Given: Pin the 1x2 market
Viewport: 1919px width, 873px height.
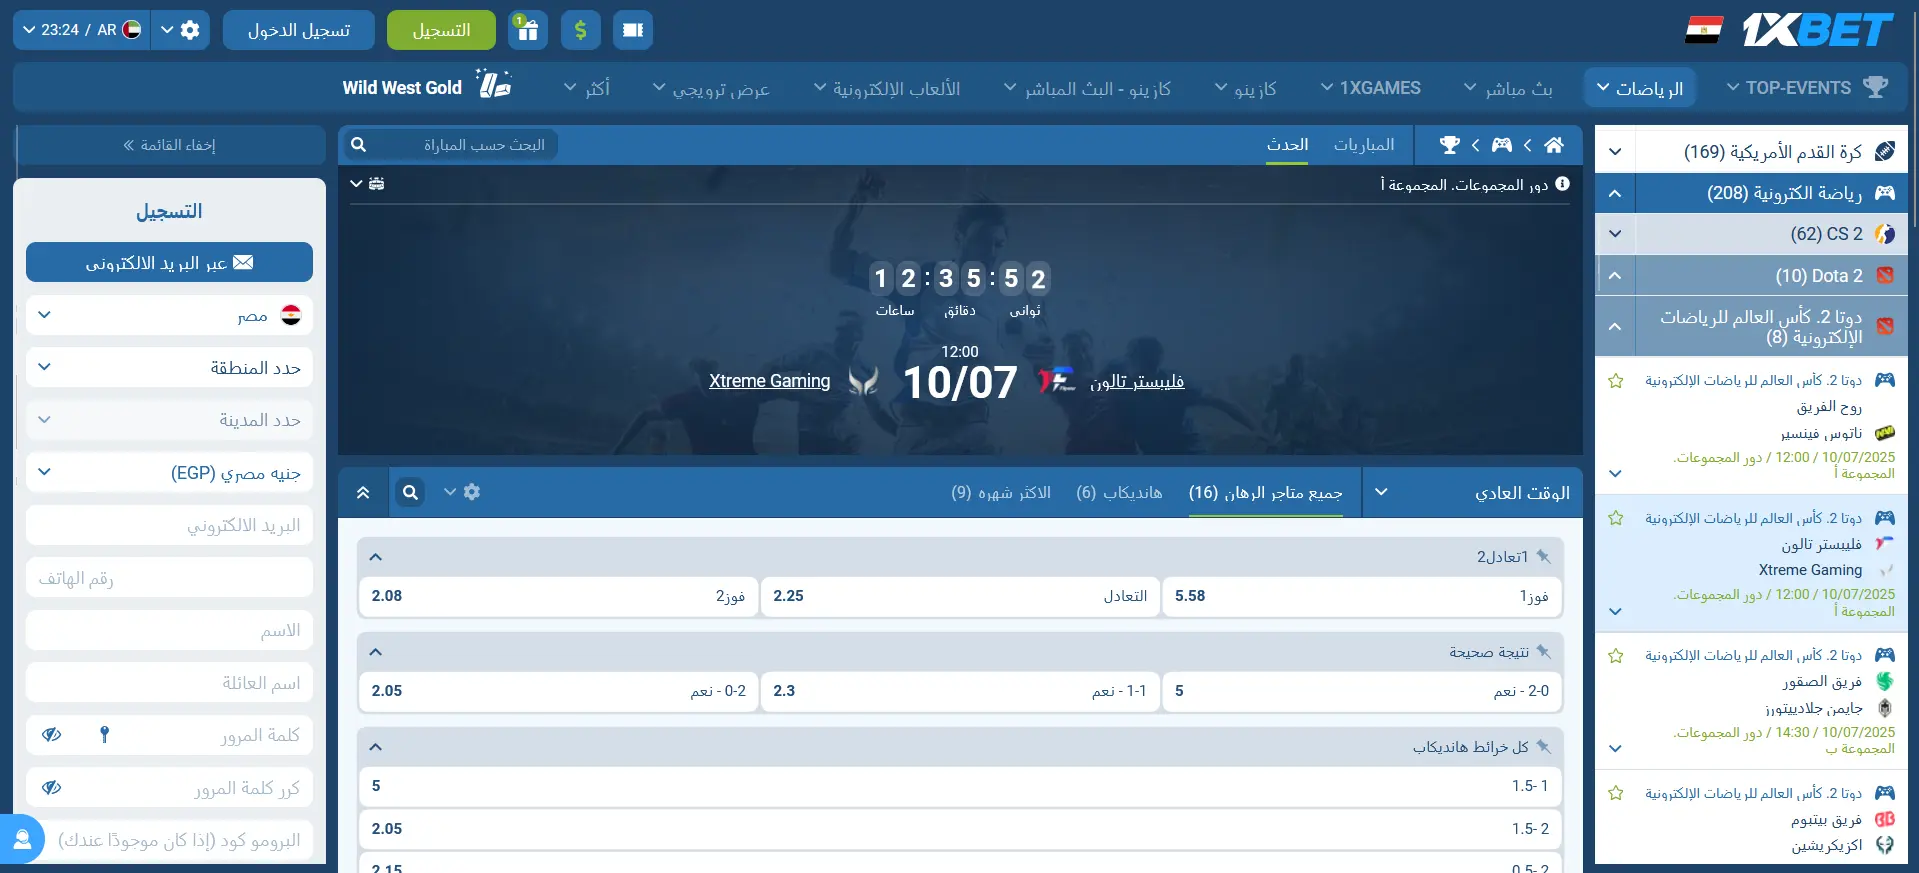Looking at the screenshot, I should point(1543,556).
